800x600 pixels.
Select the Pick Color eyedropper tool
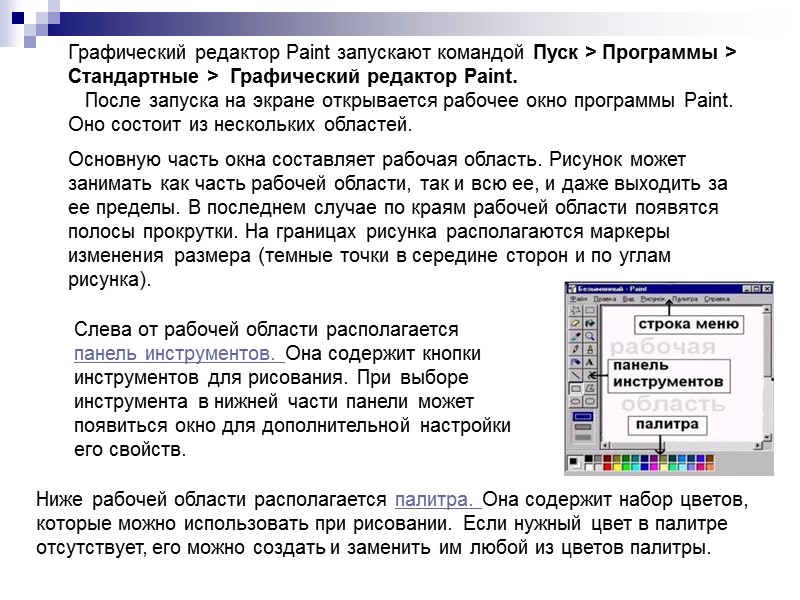click(575, 336)
